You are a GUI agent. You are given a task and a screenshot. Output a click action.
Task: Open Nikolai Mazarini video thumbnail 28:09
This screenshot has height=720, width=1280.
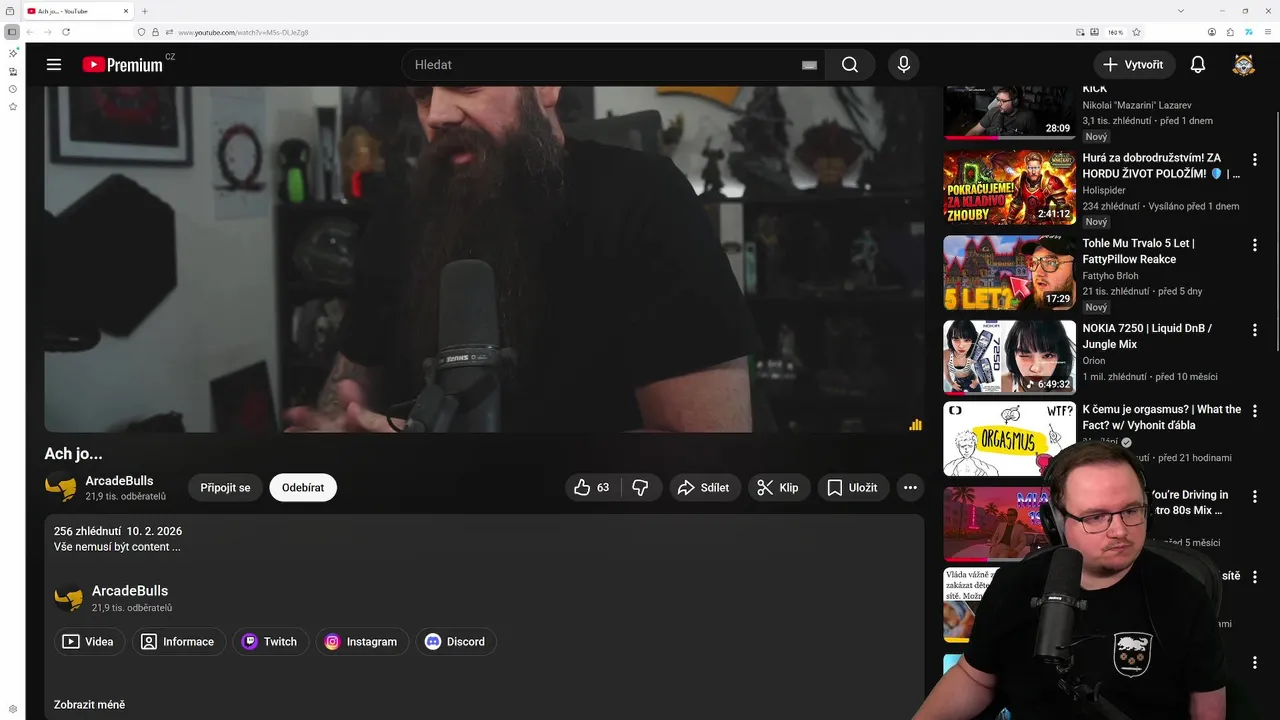[1010, 112]
